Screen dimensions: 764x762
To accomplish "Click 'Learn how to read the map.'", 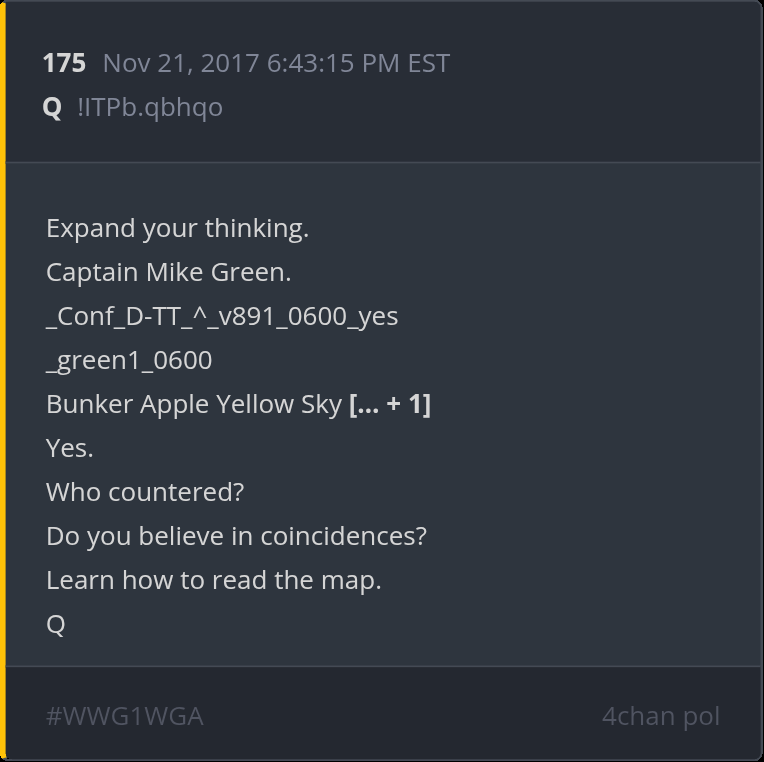I will click(213, 580).
